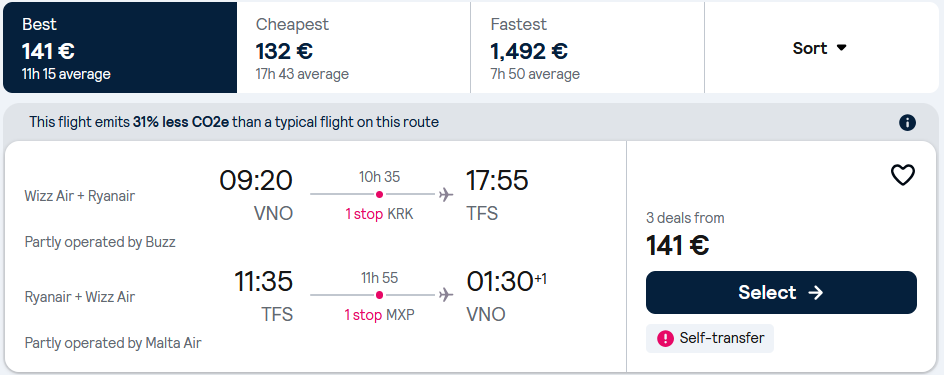Click the Self-transfer badge
Image resolution: width=944 pixels, height=375 pixels.
710,338
